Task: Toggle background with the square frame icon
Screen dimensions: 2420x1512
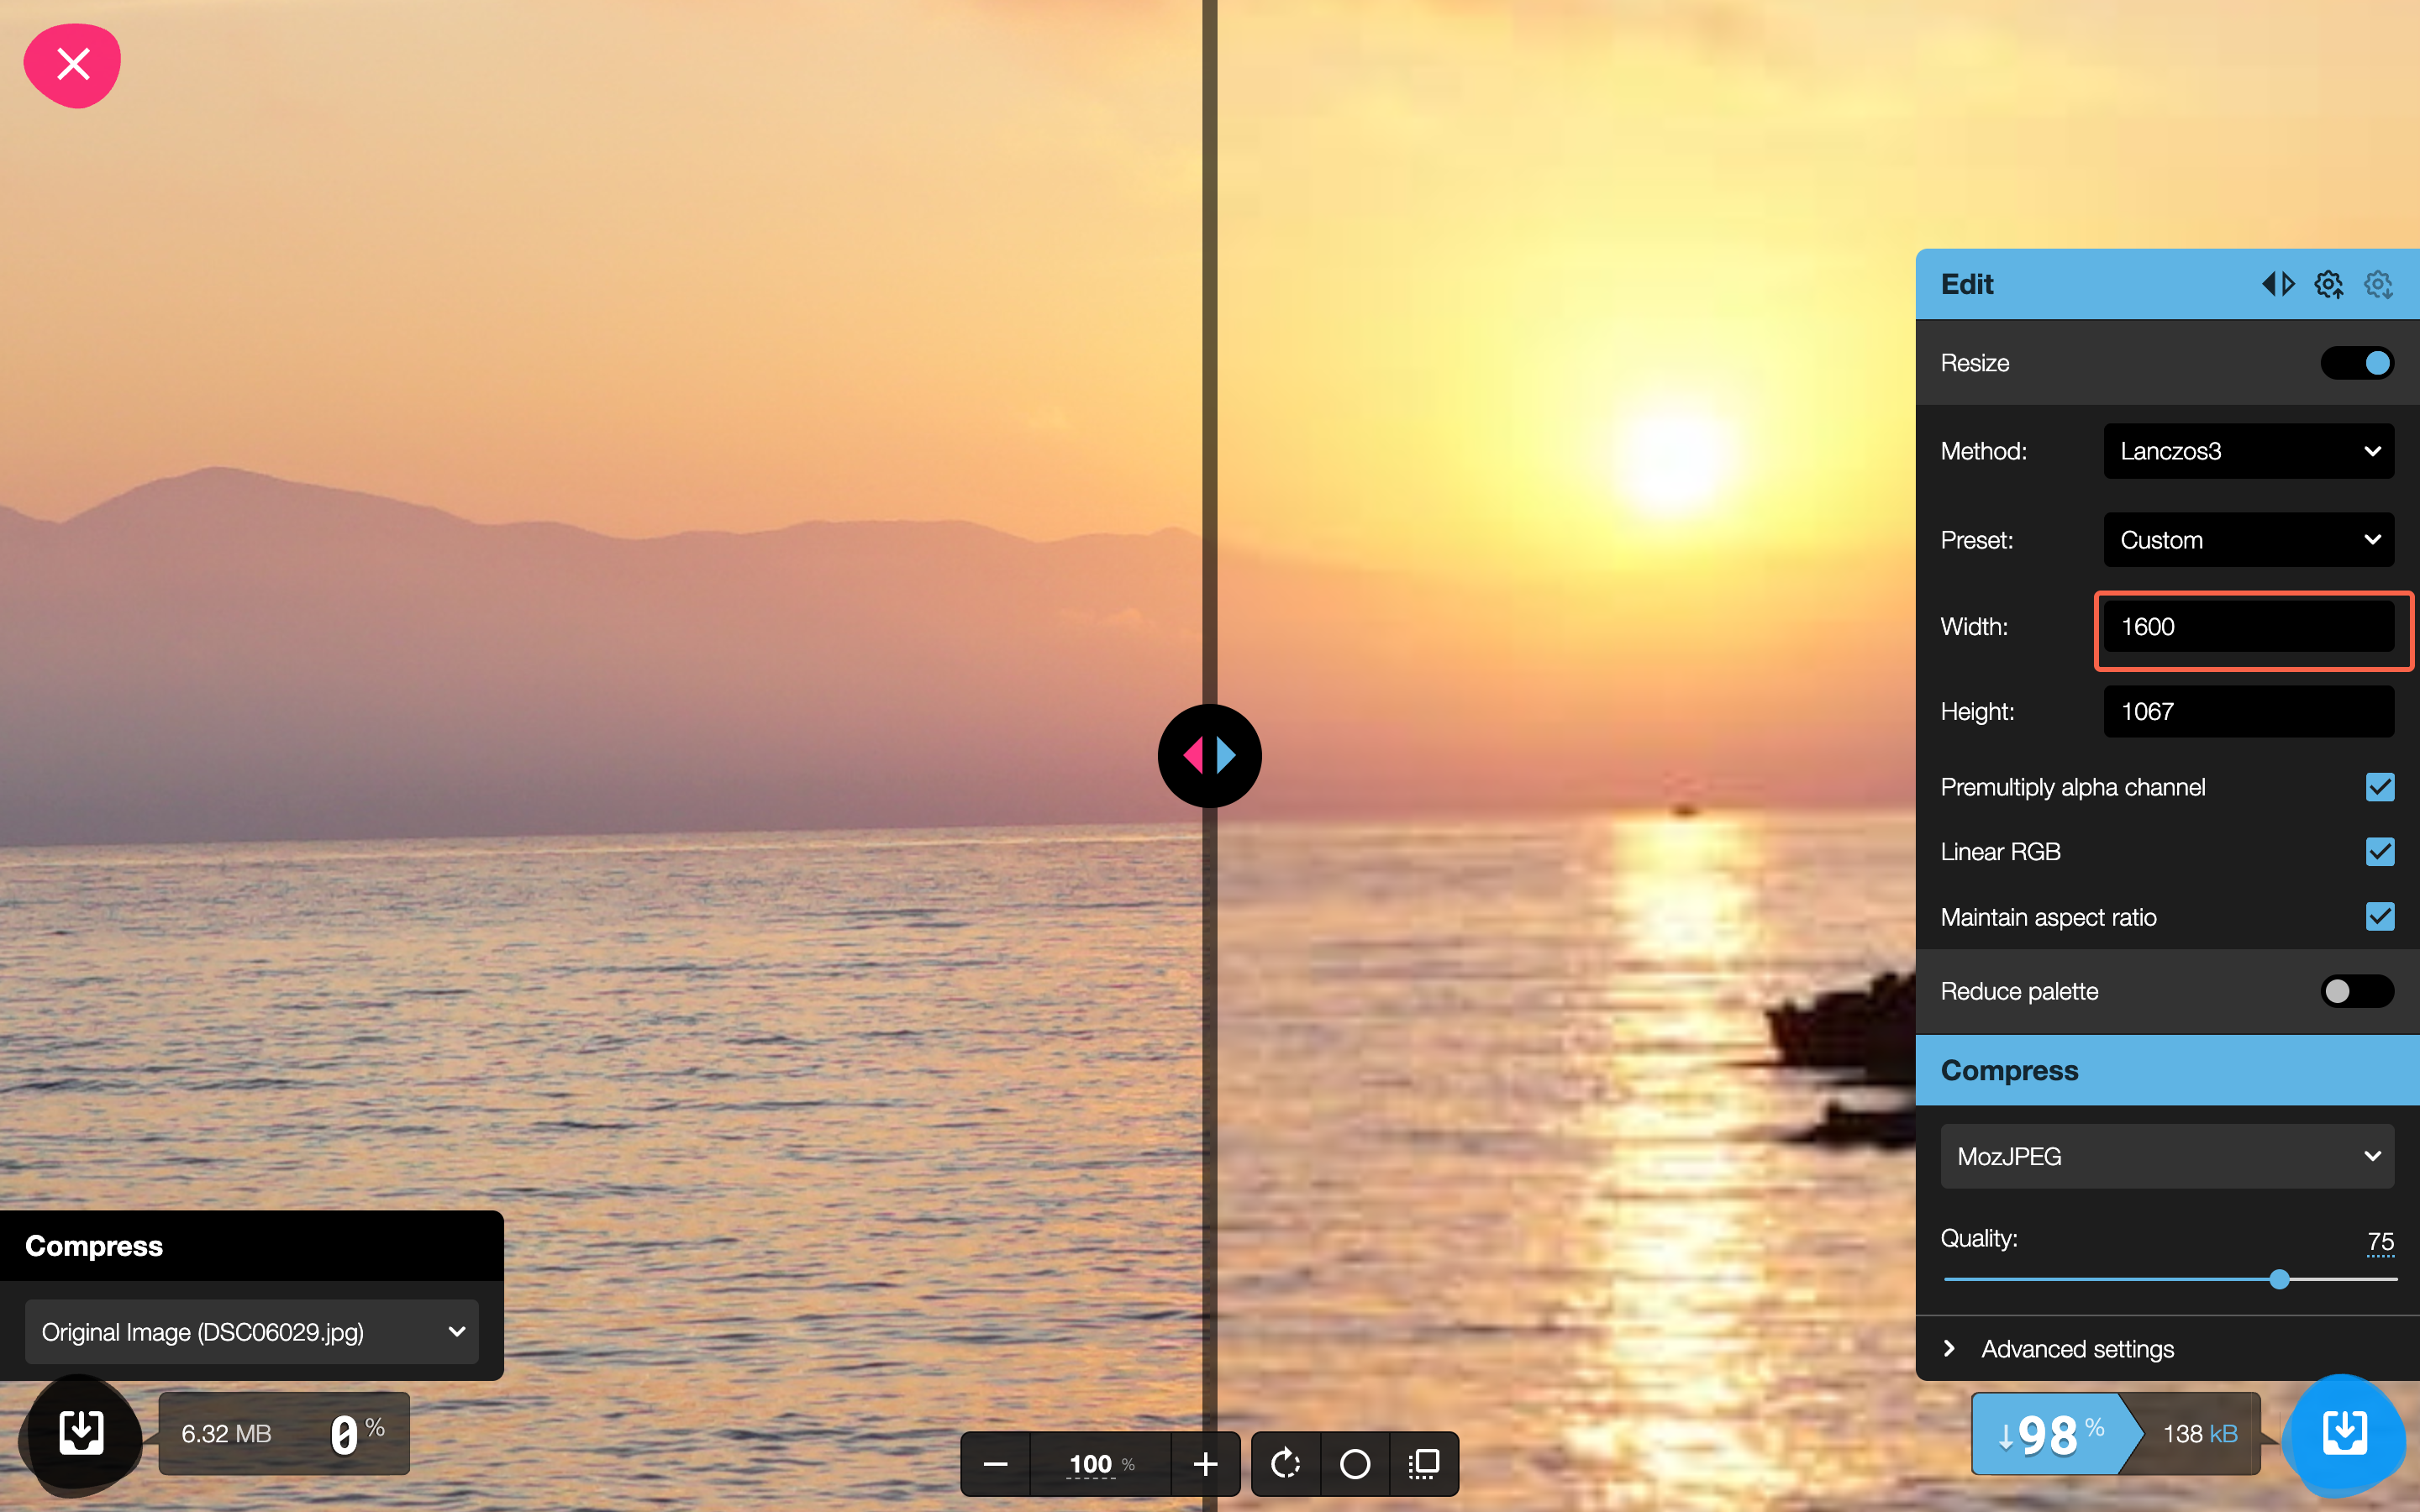Action: (x=1424, y=1464)
